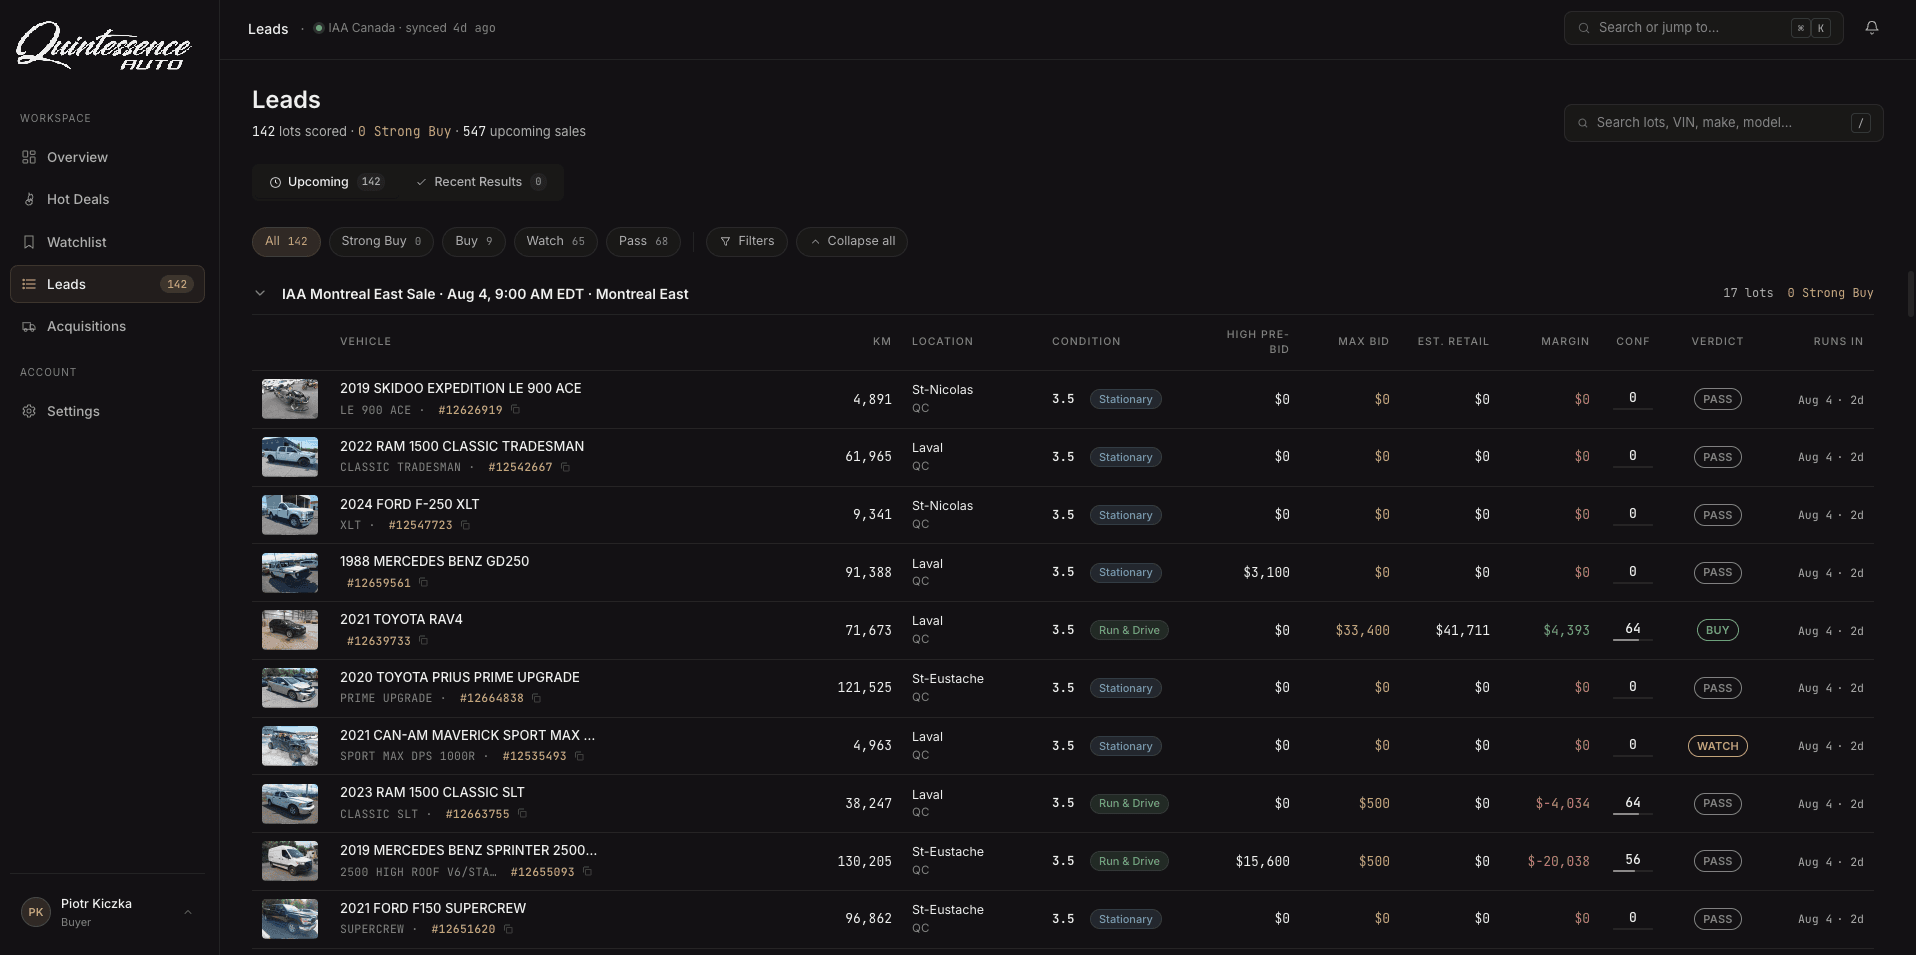The image size is (1916, 955).
Task: Copy lot number #12655093
Action: click(587, 872)
